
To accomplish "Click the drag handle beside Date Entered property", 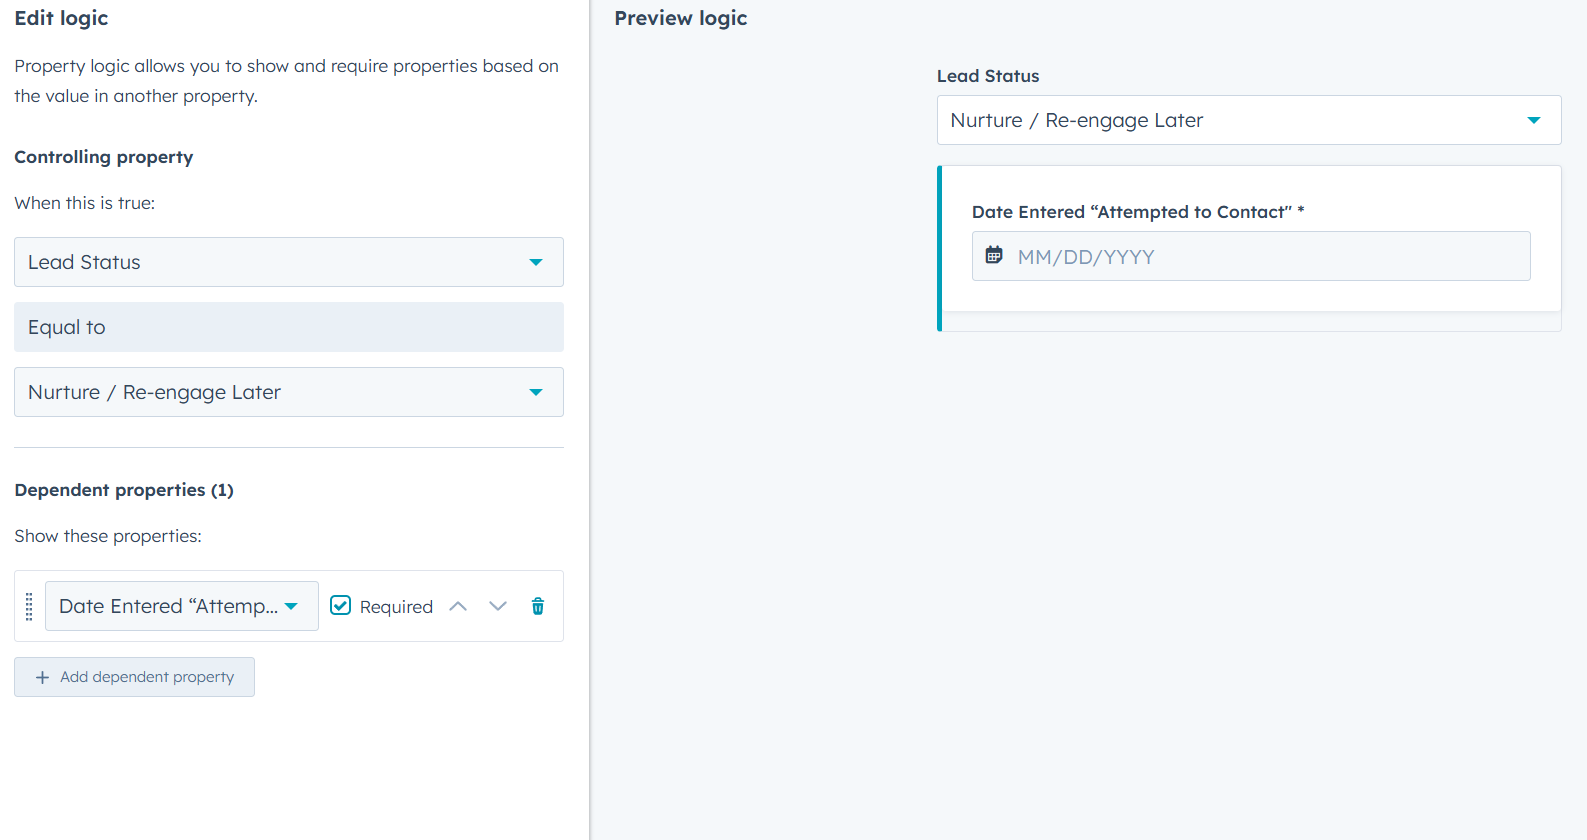I will (x=29, y=606).
